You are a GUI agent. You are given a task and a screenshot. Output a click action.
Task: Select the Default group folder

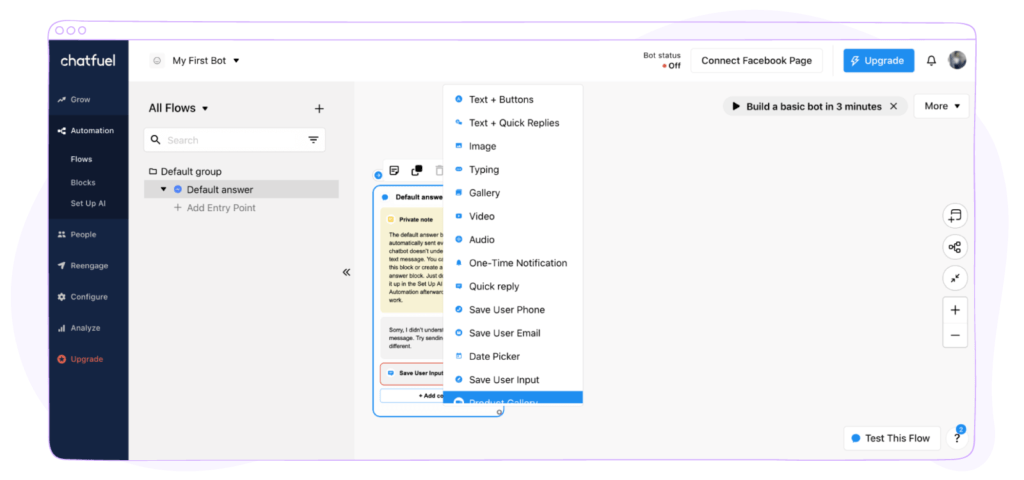click(x=185, y=172)
